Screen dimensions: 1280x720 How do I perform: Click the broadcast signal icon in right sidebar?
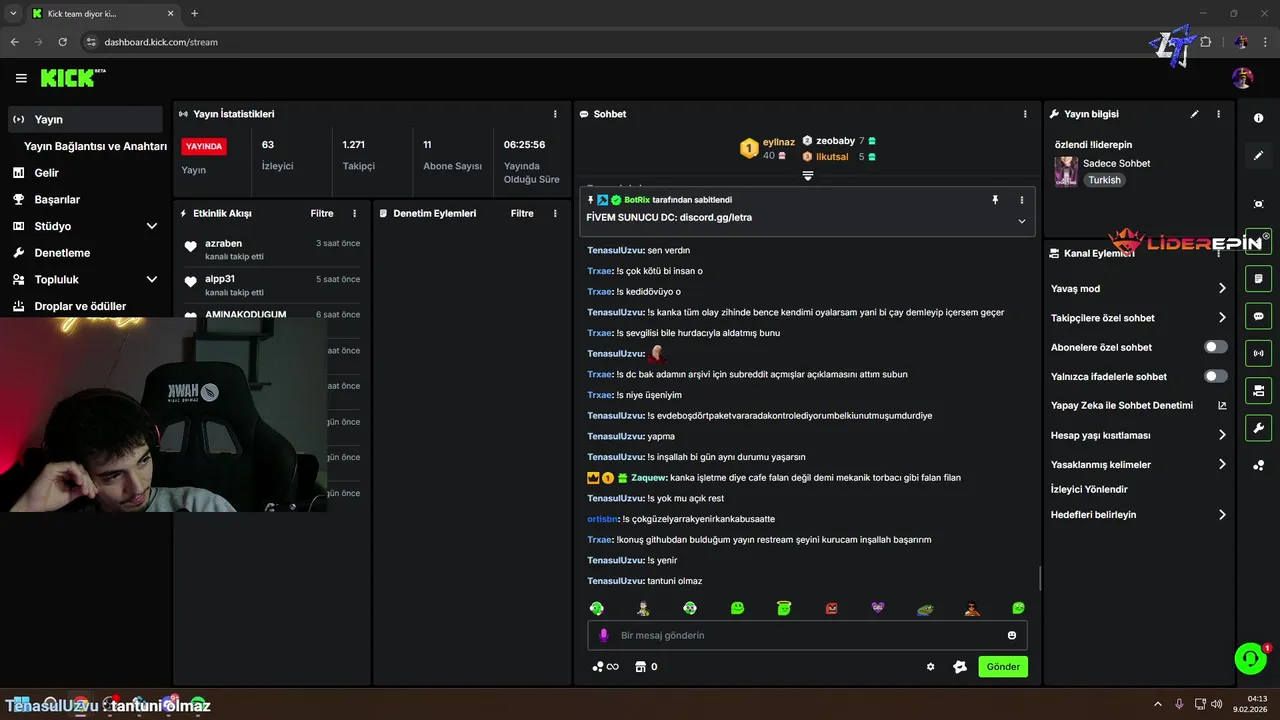click(1258, 353)
